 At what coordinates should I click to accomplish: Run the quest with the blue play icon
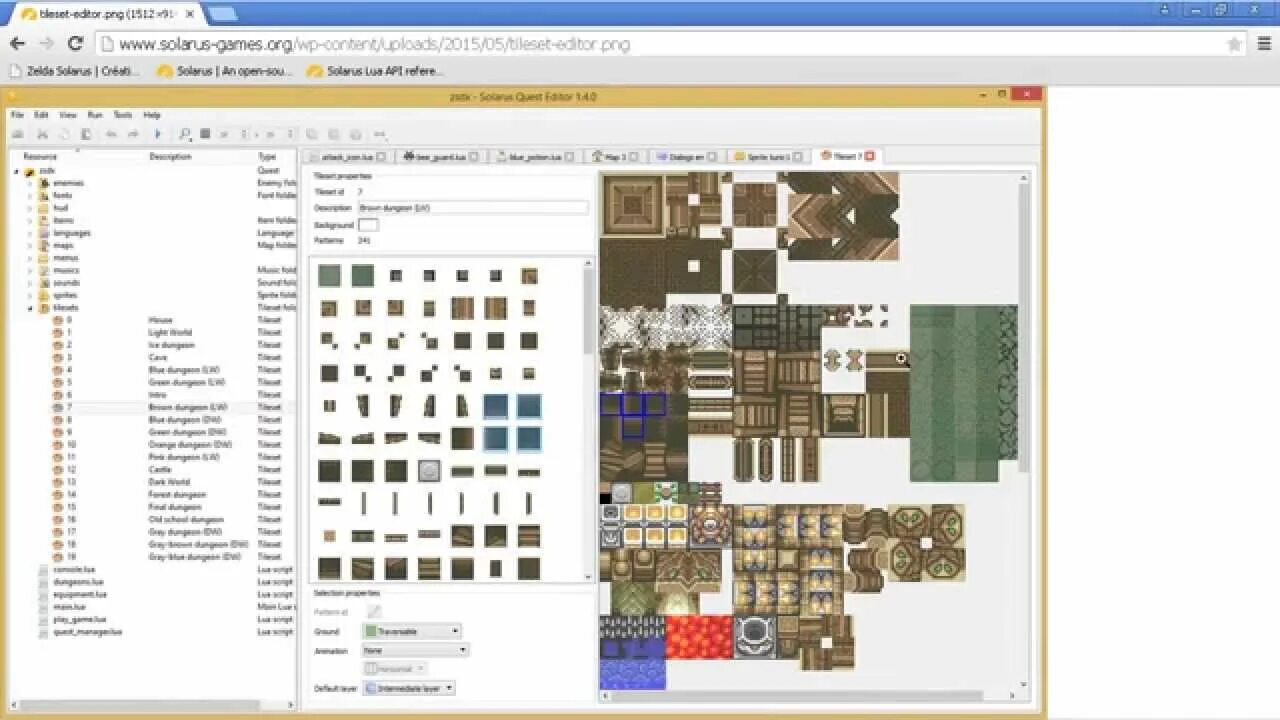pos(157,134)
